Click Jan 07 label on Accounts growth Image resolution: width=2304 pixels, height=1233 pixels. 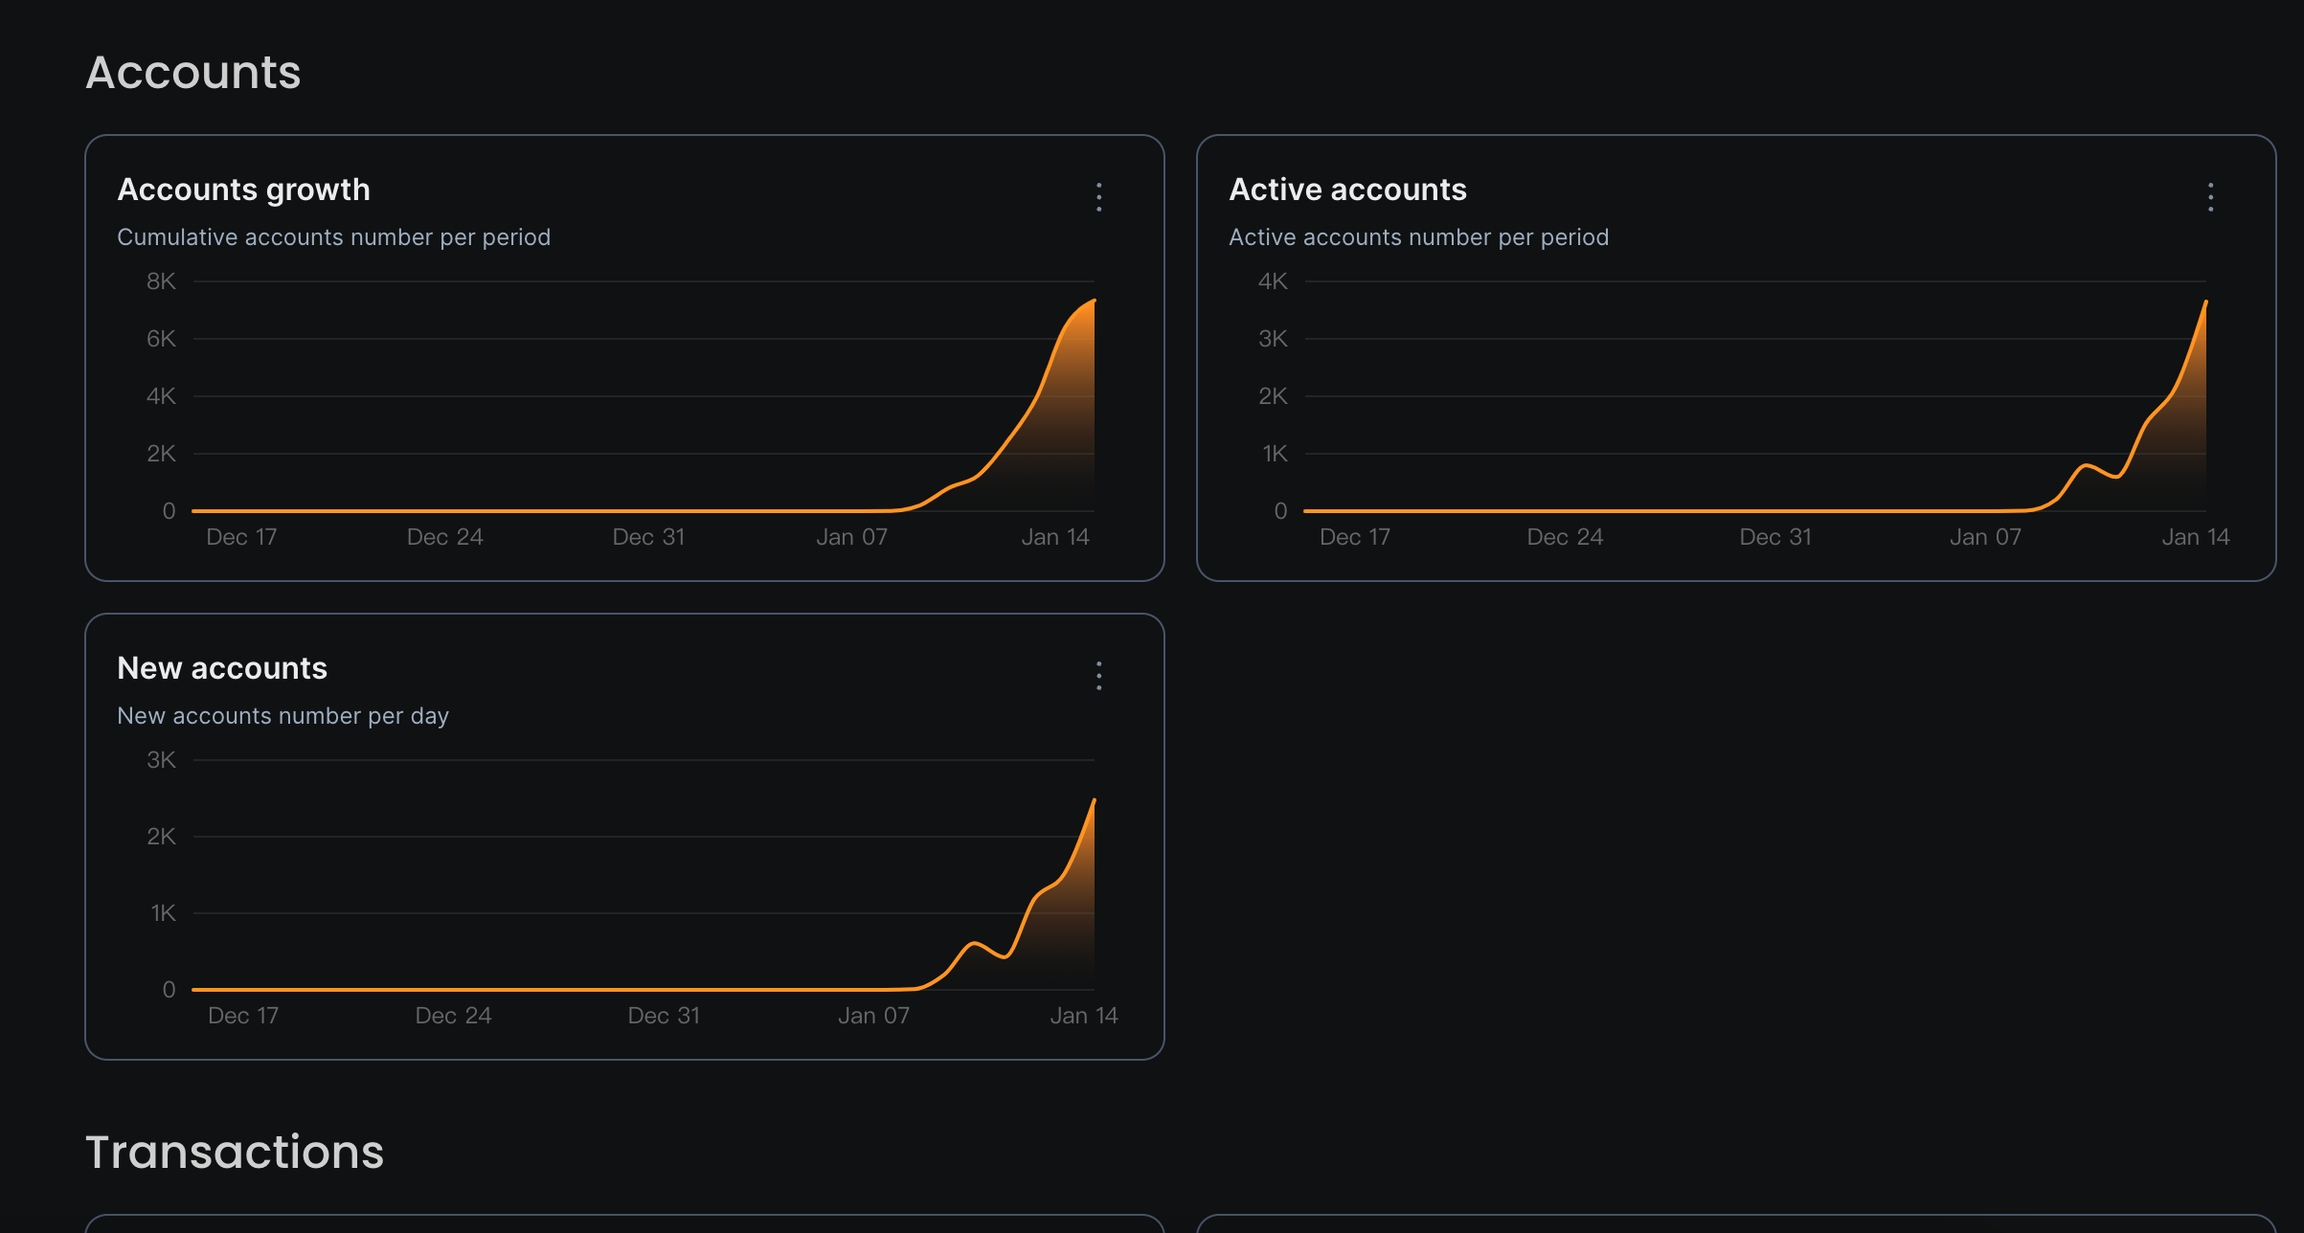coord(851,537)
